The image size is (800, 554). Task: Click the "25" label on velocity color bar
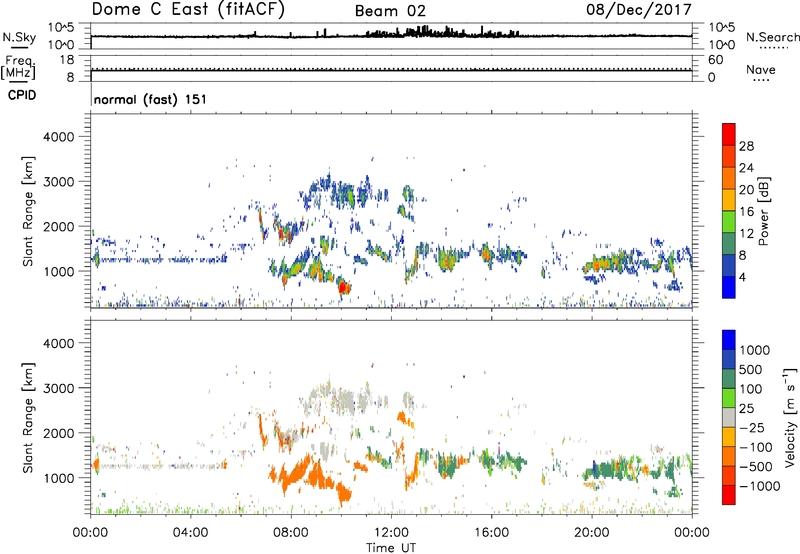click(x=747, y=408)
